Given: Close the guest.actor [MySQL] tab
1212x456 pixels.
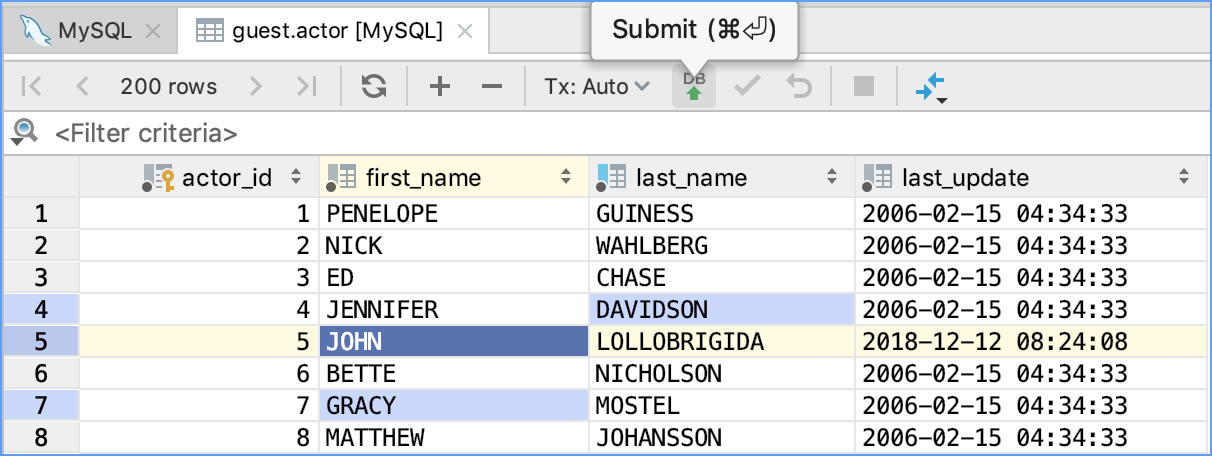Looking at the screenshot, I should [465, 30].
